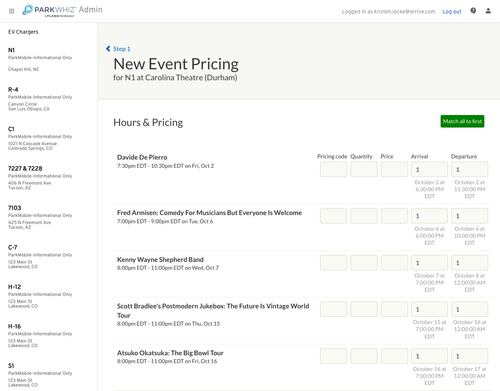Edit Arrival field for Davide De Pierro
The image size is (500, 391).
pos(429,169)
